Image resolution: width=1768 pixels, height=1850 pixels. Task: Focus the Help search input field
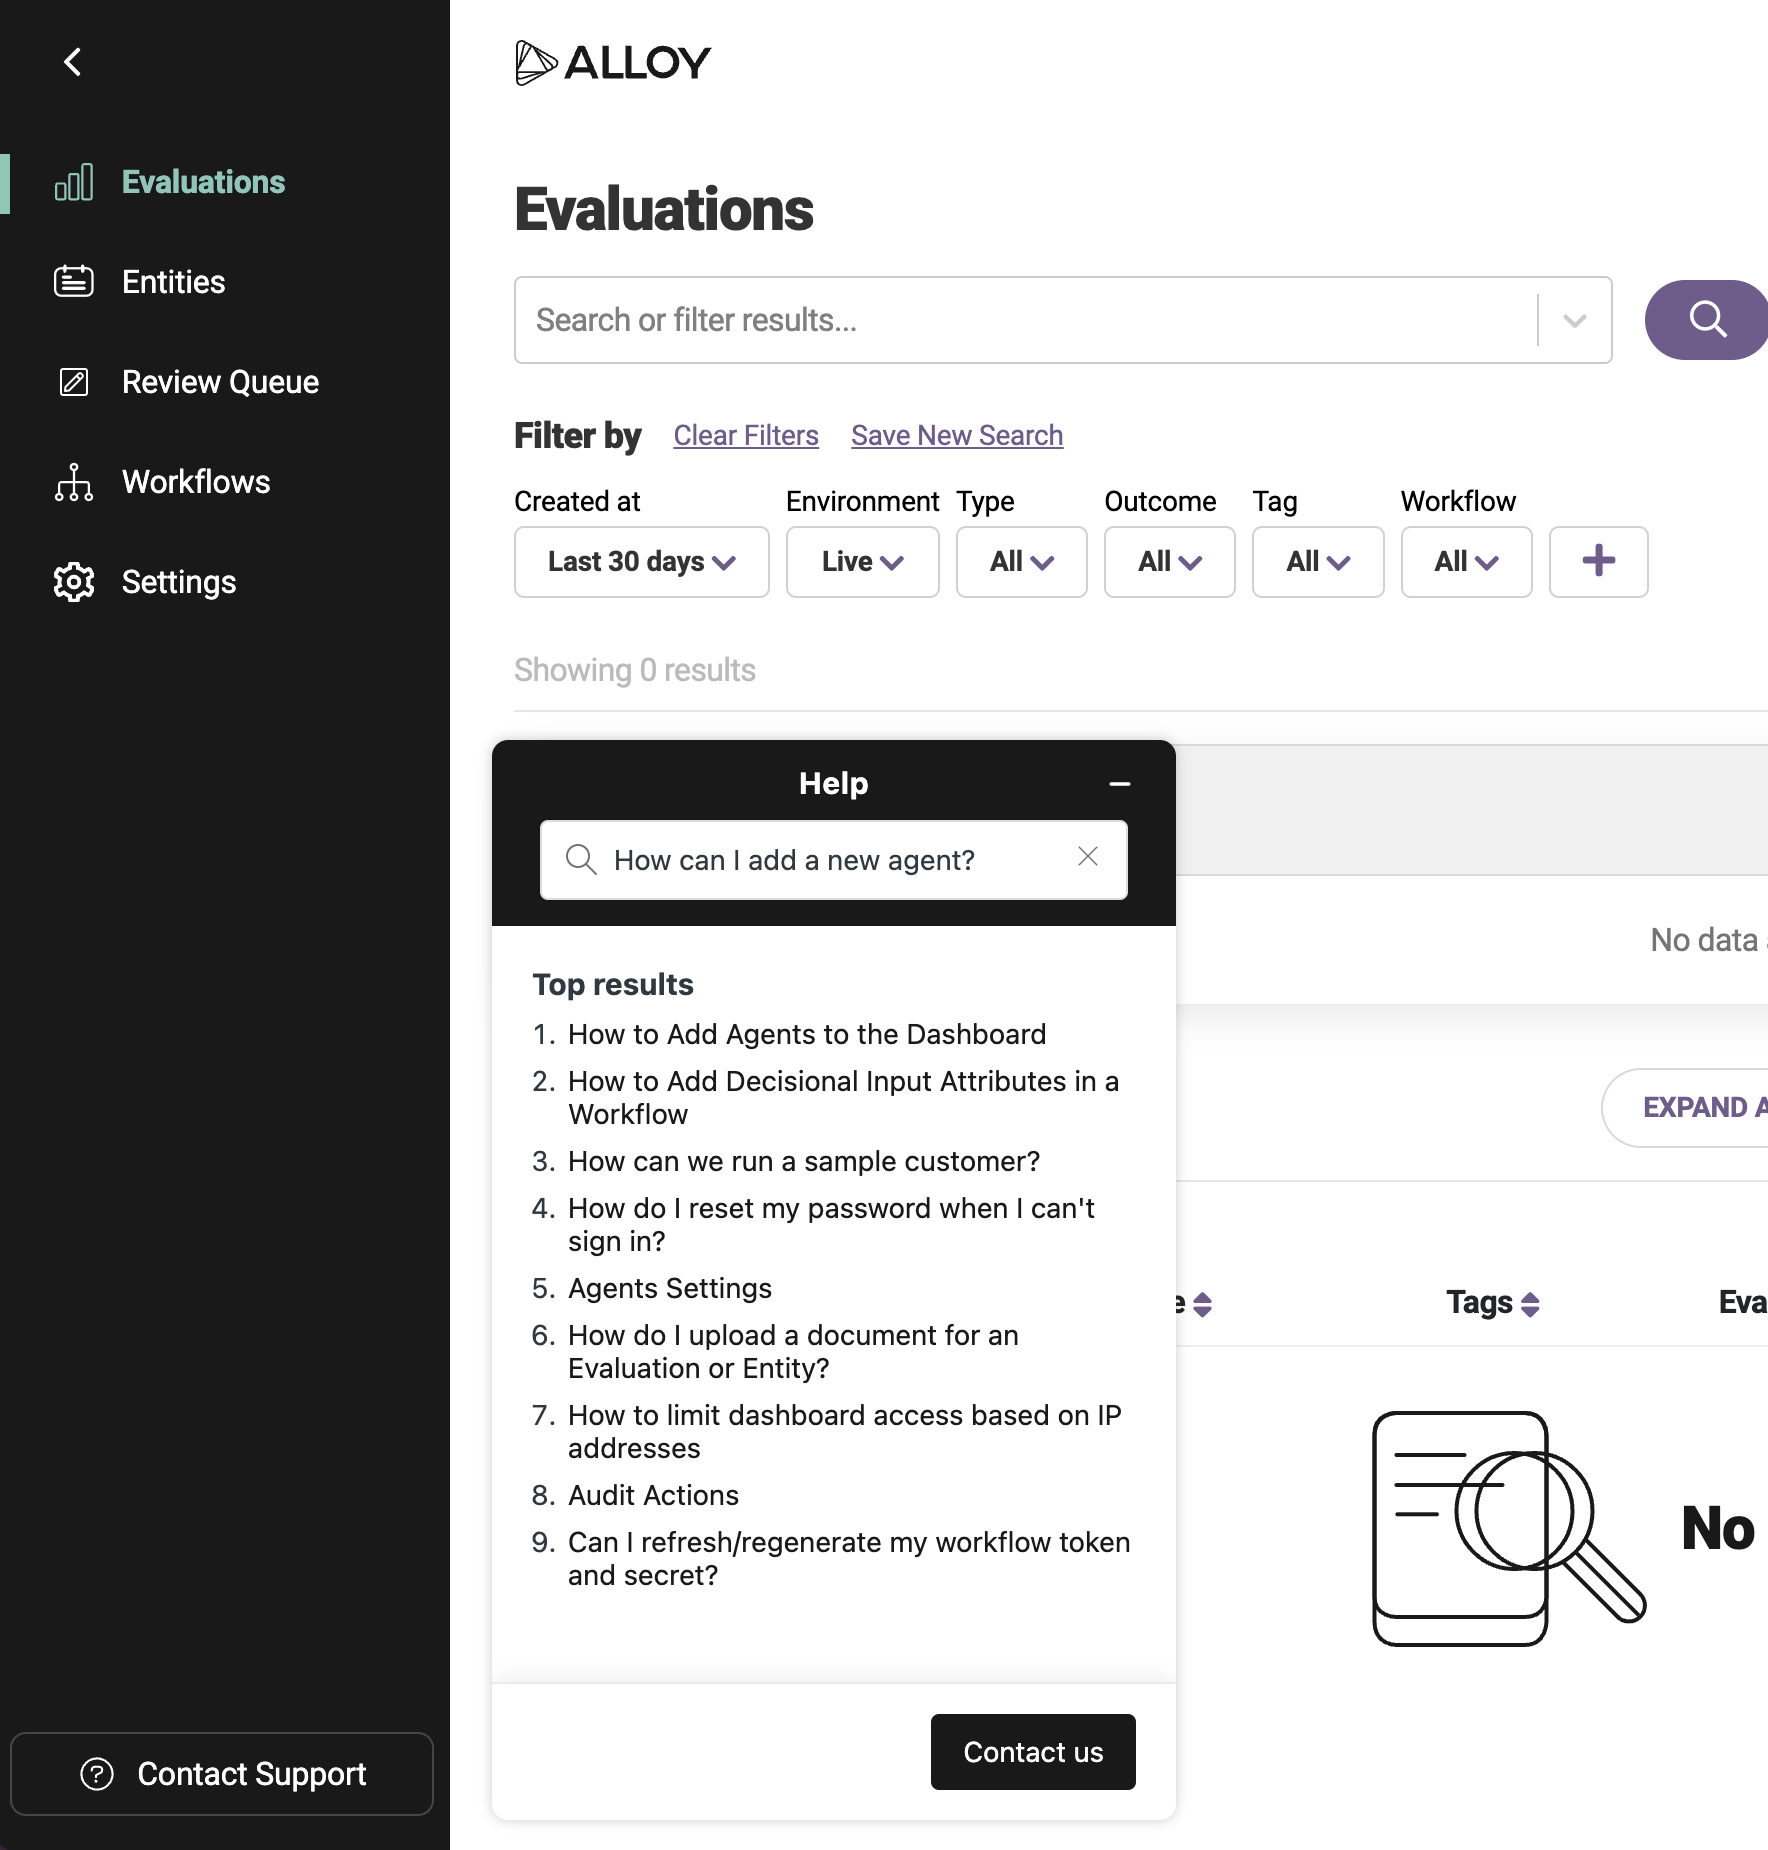pyautogui.click(x=834, y=860)
